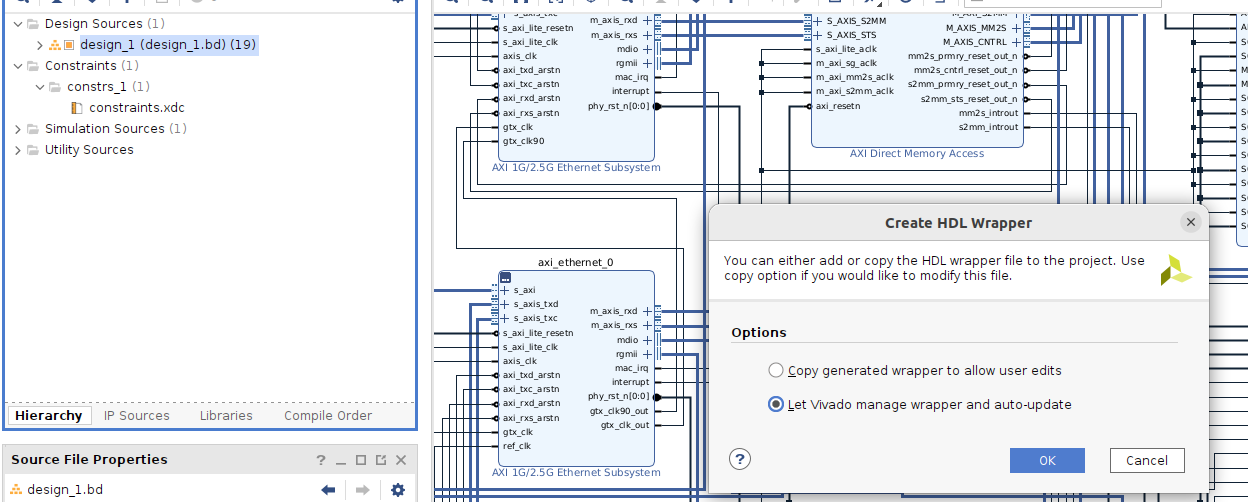Expand M_AXIS_CNTRL port on AXI DMA block
Screen dimensions: 1248x502
[x=1017, y=42]
